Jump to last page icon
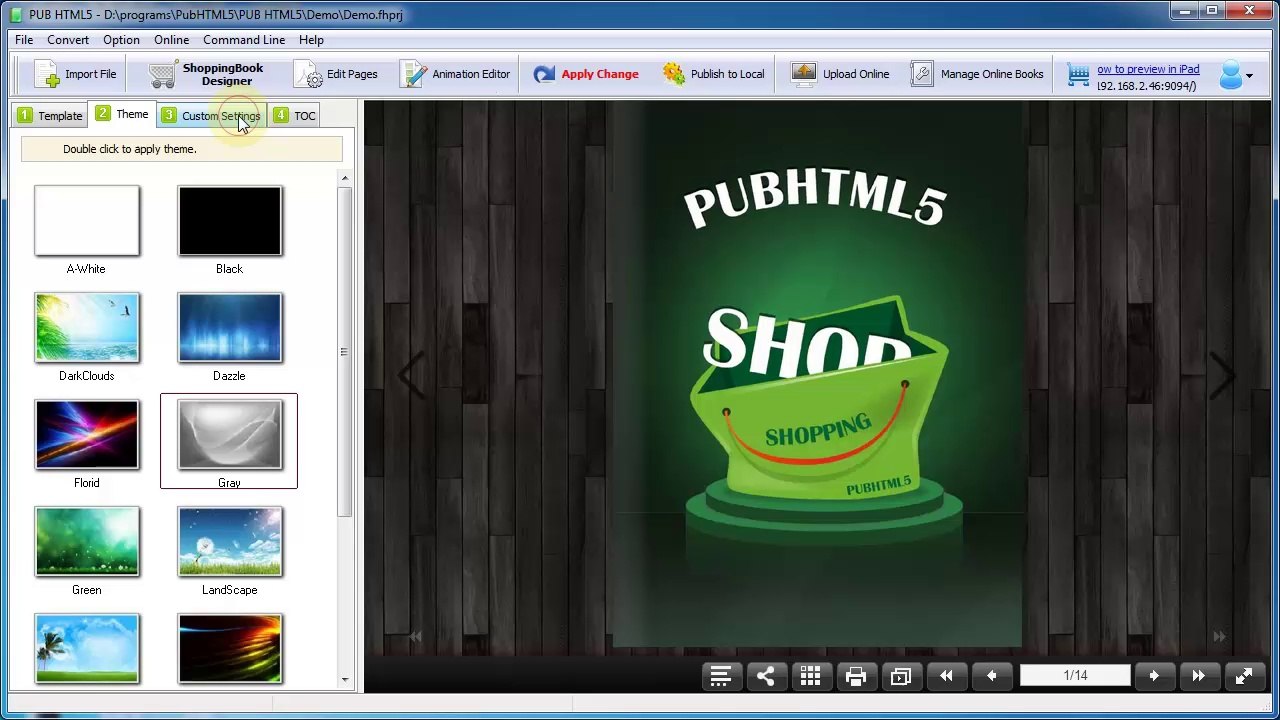 point(1198,676)
